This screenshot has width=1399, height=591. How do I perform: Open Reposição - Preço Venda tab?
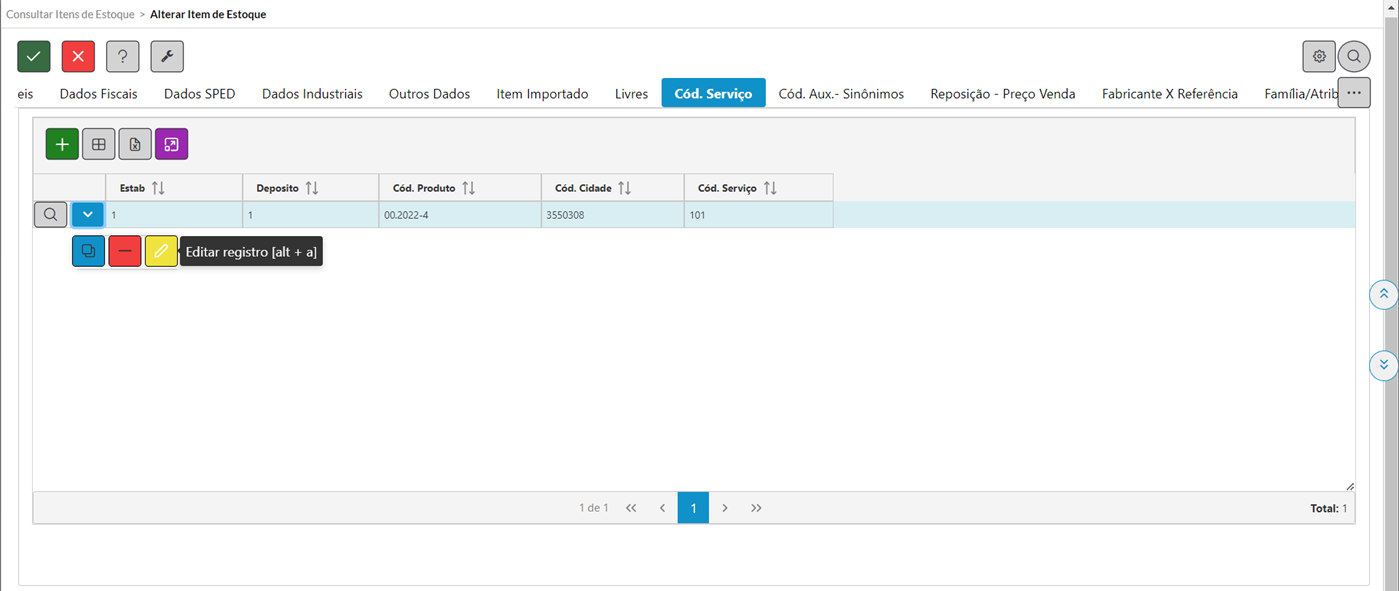(x=1002, y=94)
